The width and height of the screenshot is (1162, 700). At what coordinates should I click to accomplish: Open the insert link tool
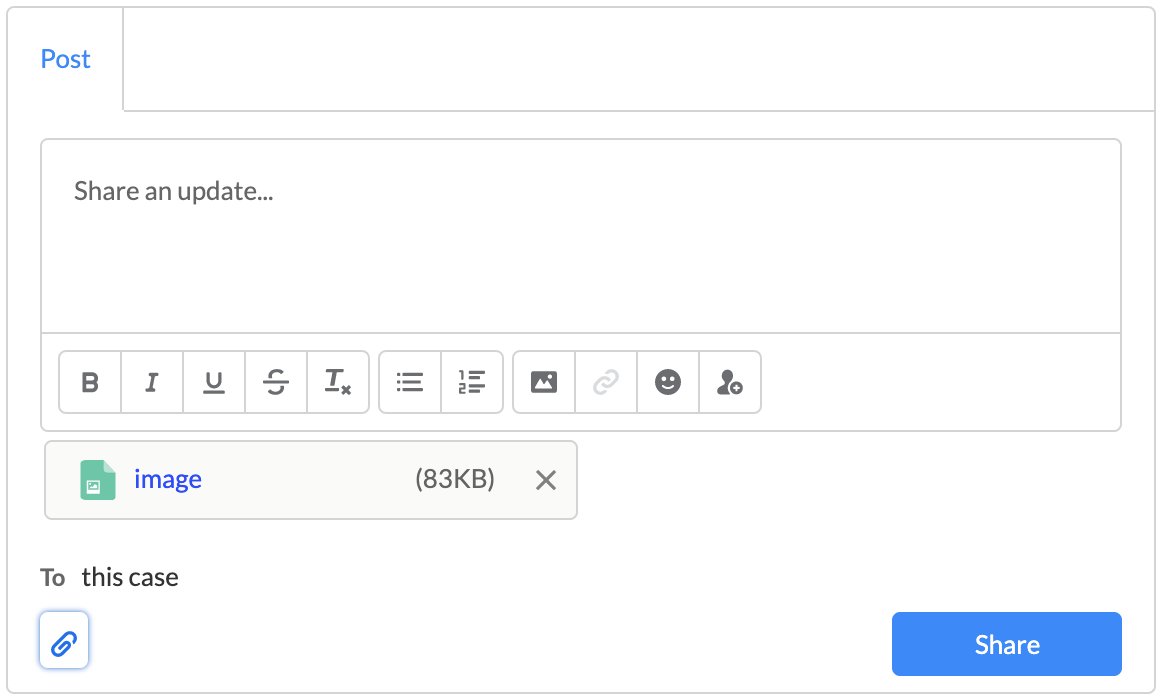point(605,382)
